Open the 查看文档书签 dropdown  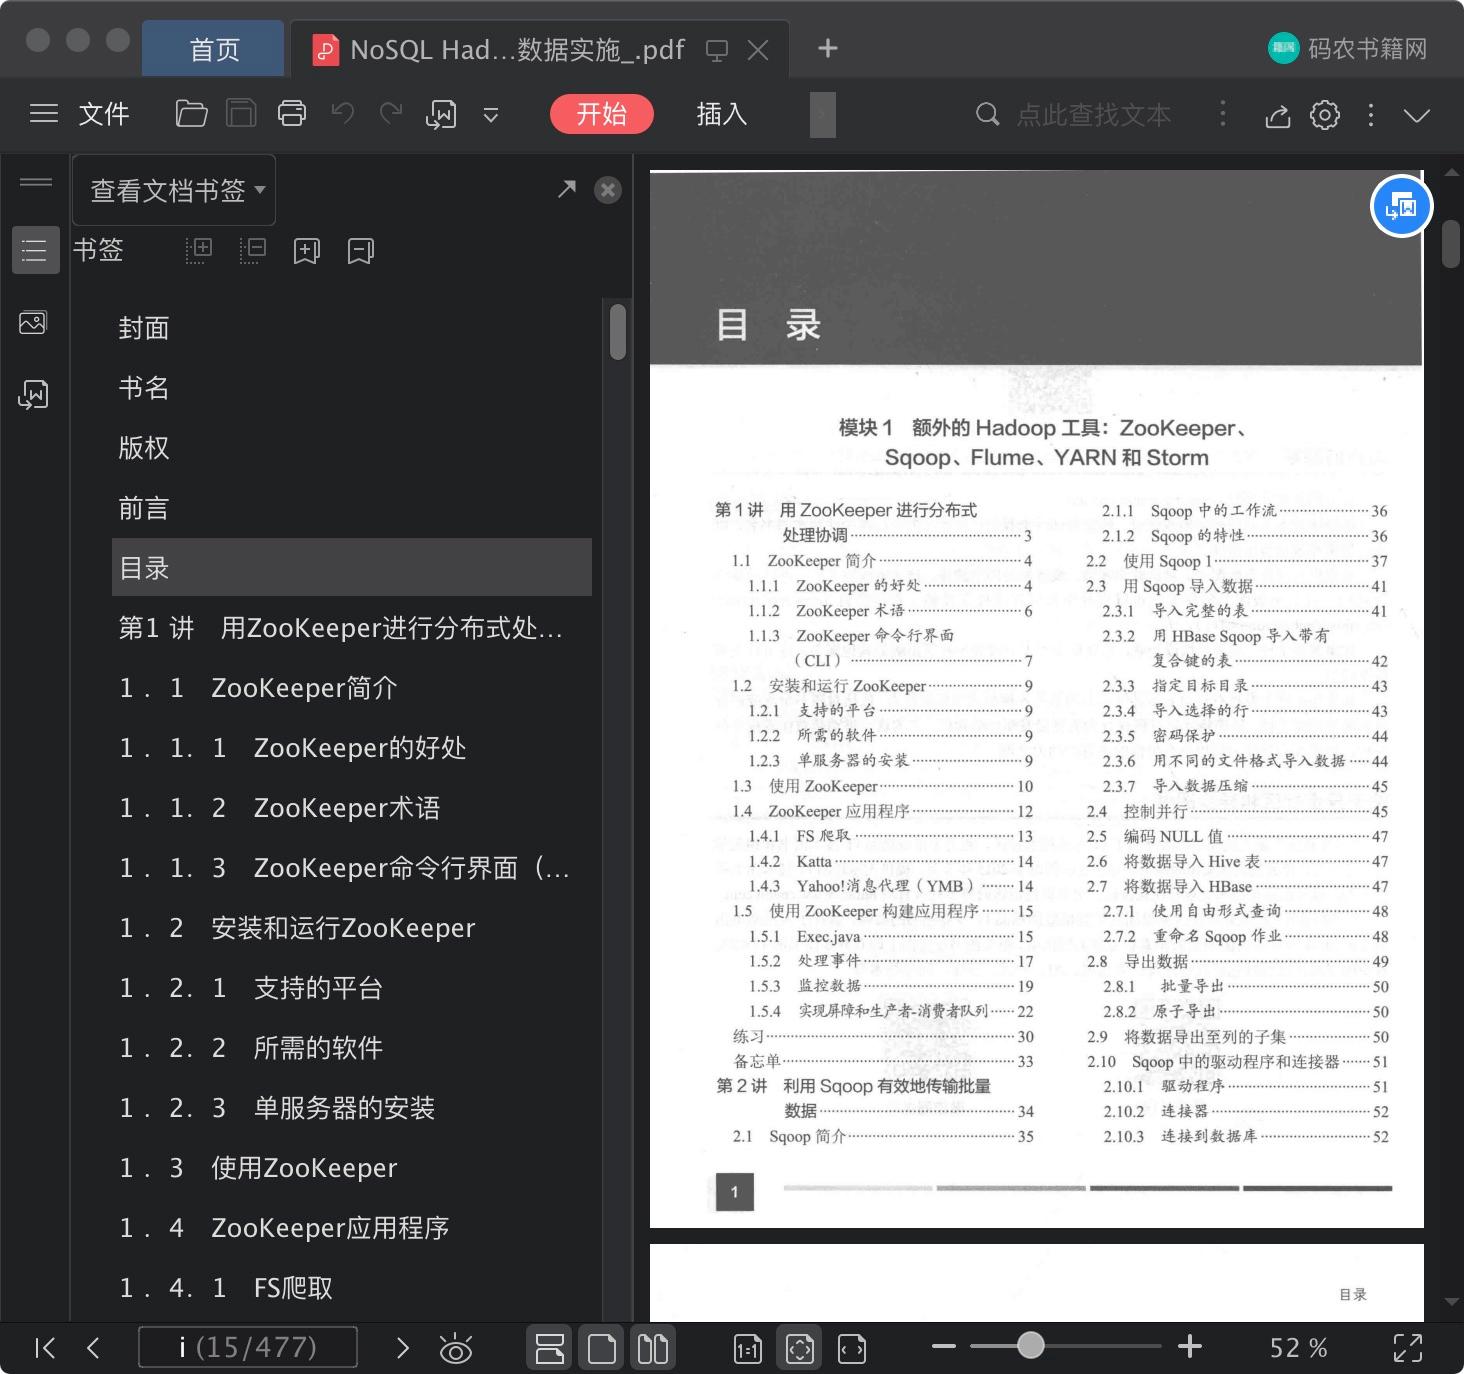[176, 190]
